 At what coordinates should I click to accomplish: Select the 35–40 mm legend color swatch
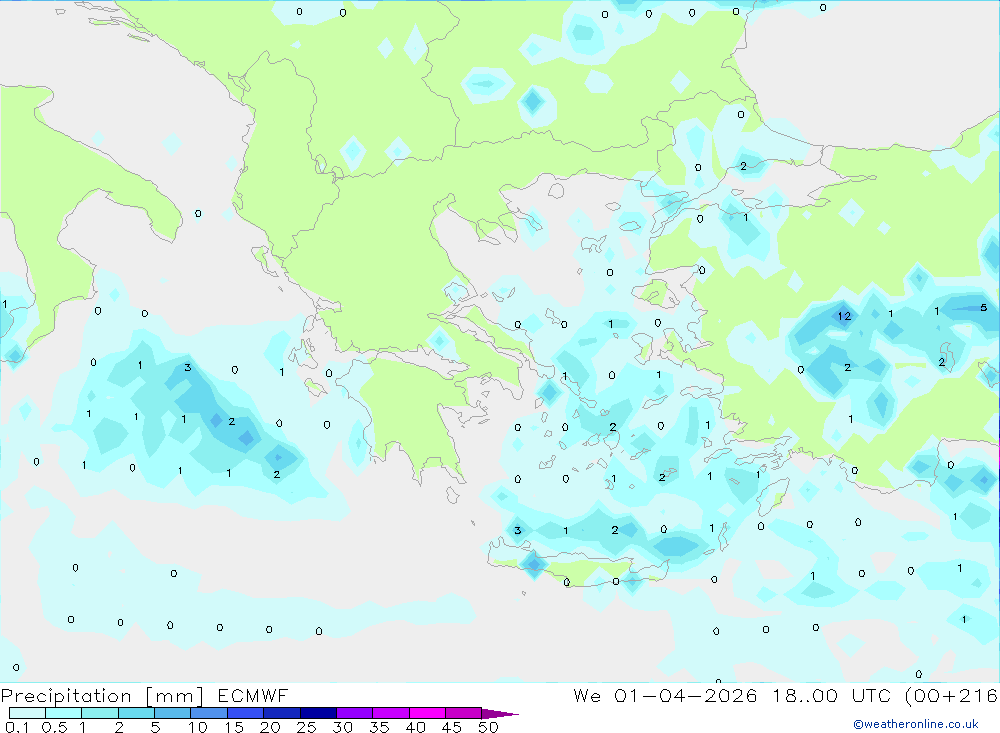pos(390,713)
